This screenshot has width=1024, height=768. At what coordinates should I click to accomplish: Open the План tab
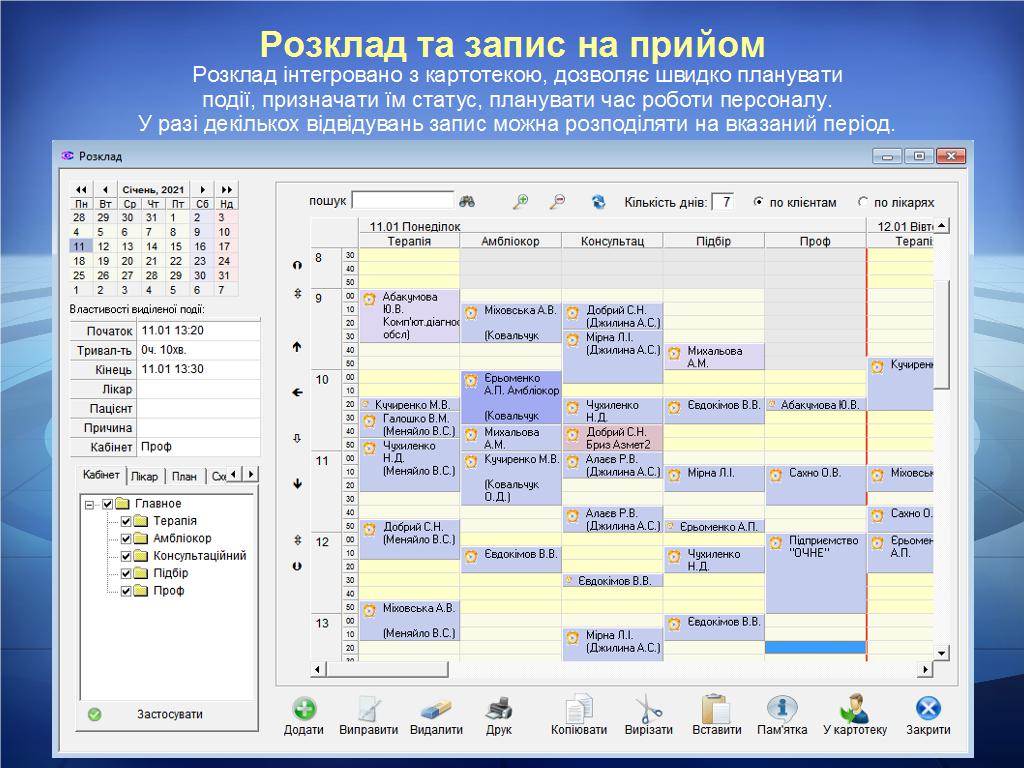pos(183,476)
